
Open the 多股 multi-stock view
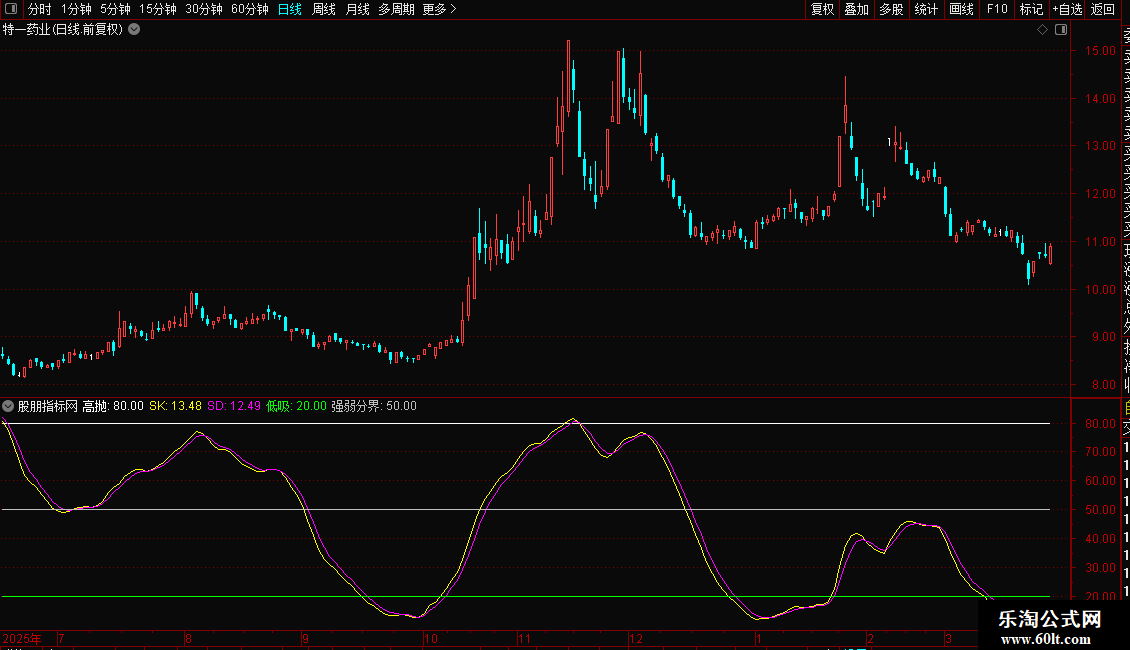pyautogui.click(x=891, y=9)
